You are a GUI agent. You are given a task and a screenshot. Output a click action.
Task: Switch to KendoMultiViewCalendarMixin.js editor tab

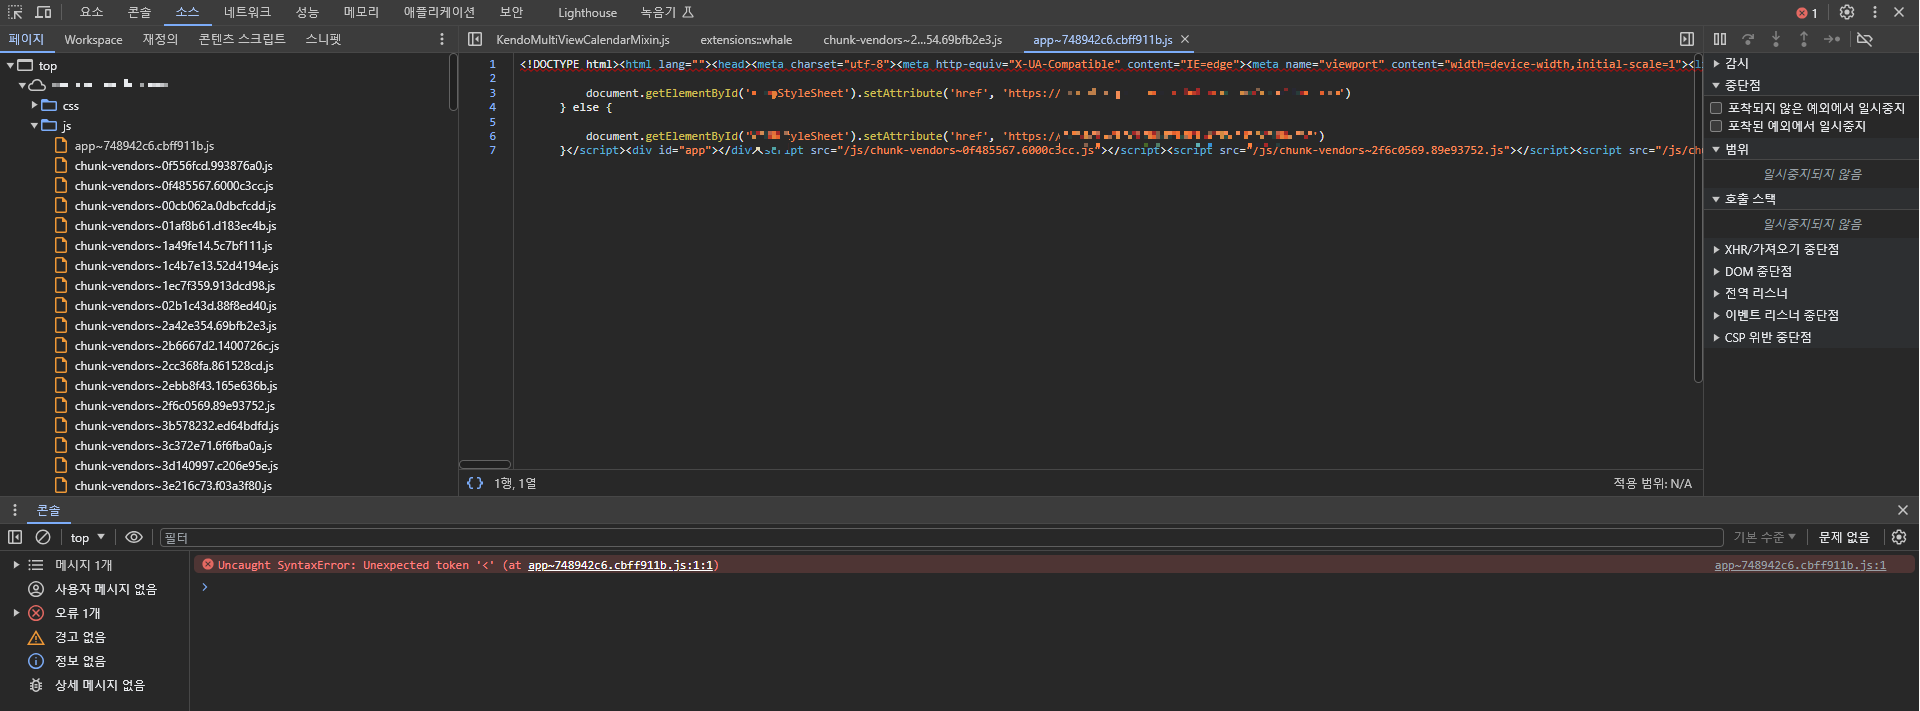click(583, 39)
